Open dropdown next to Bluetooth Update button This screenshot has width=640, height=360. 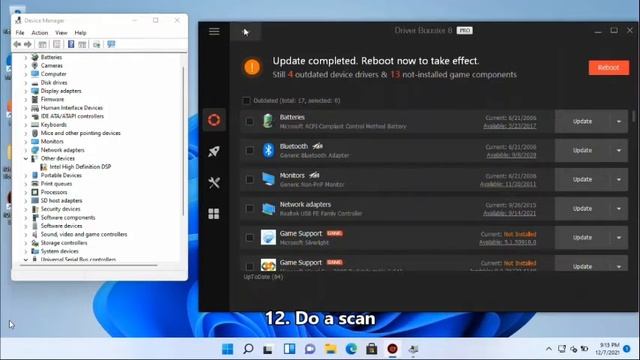pyautogui.click(x=619, y=151)
